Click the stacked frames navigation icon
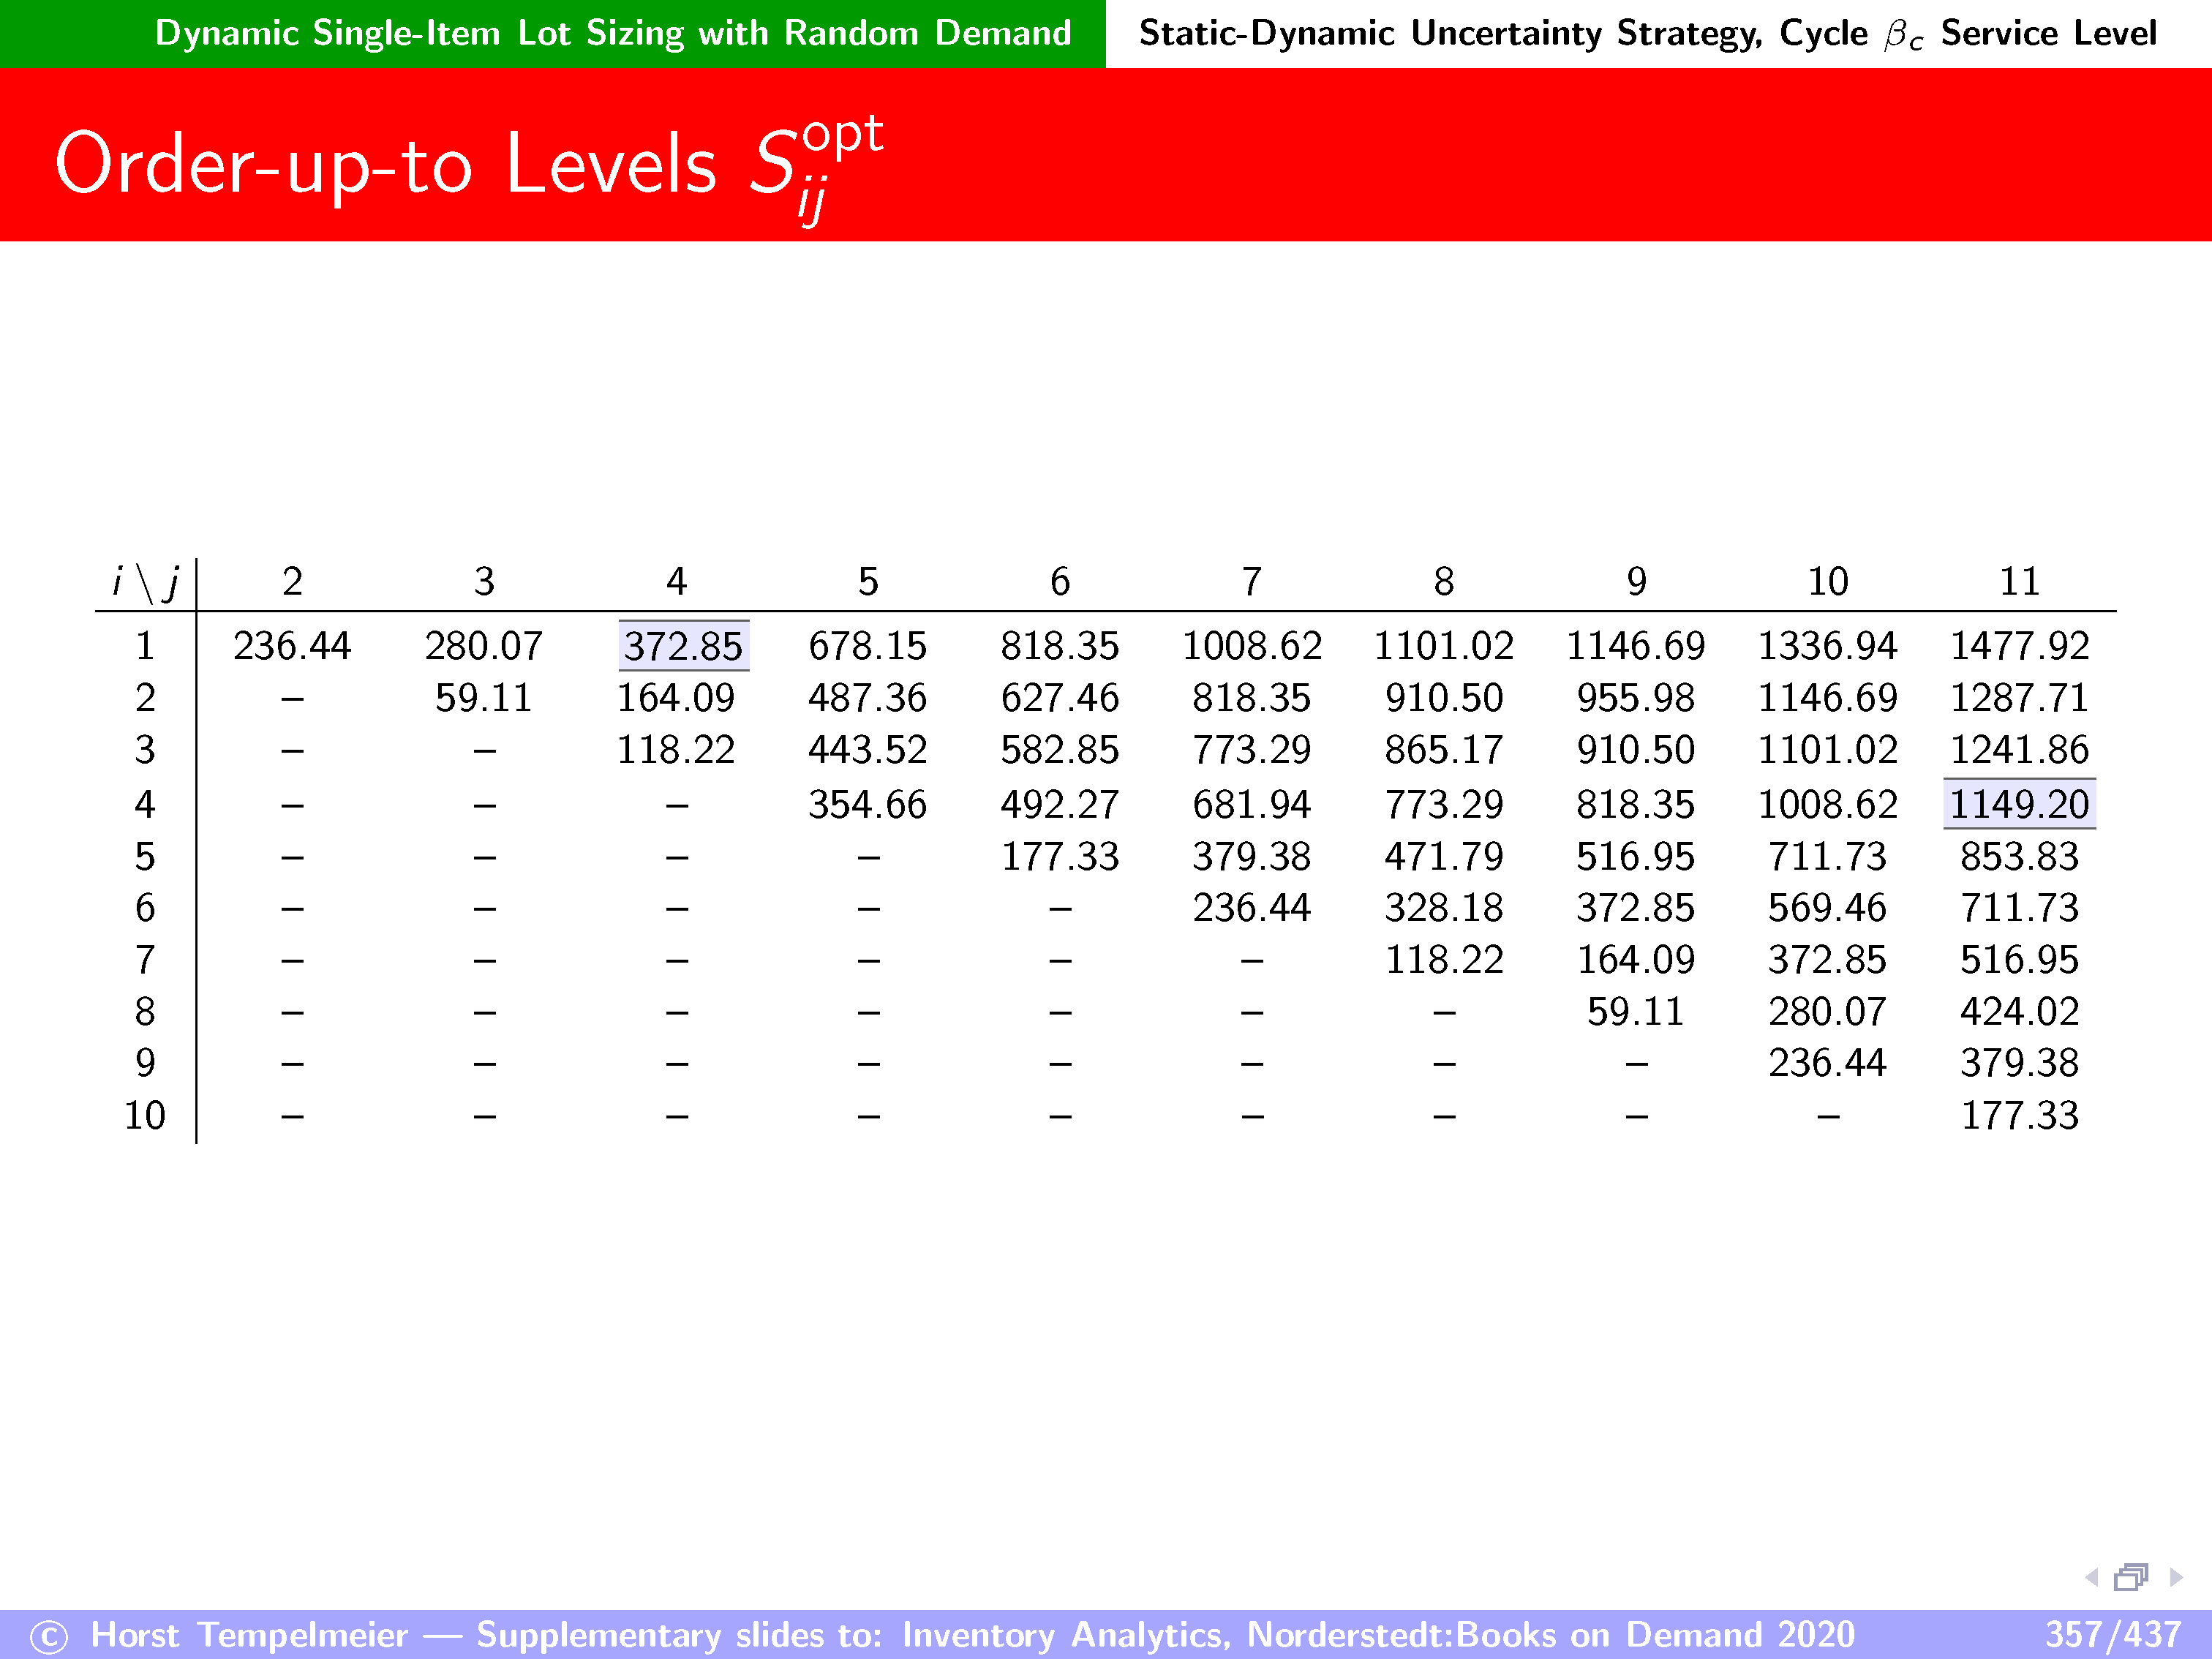This screenshot has height=1659, width=2212. (2131, 1577)
